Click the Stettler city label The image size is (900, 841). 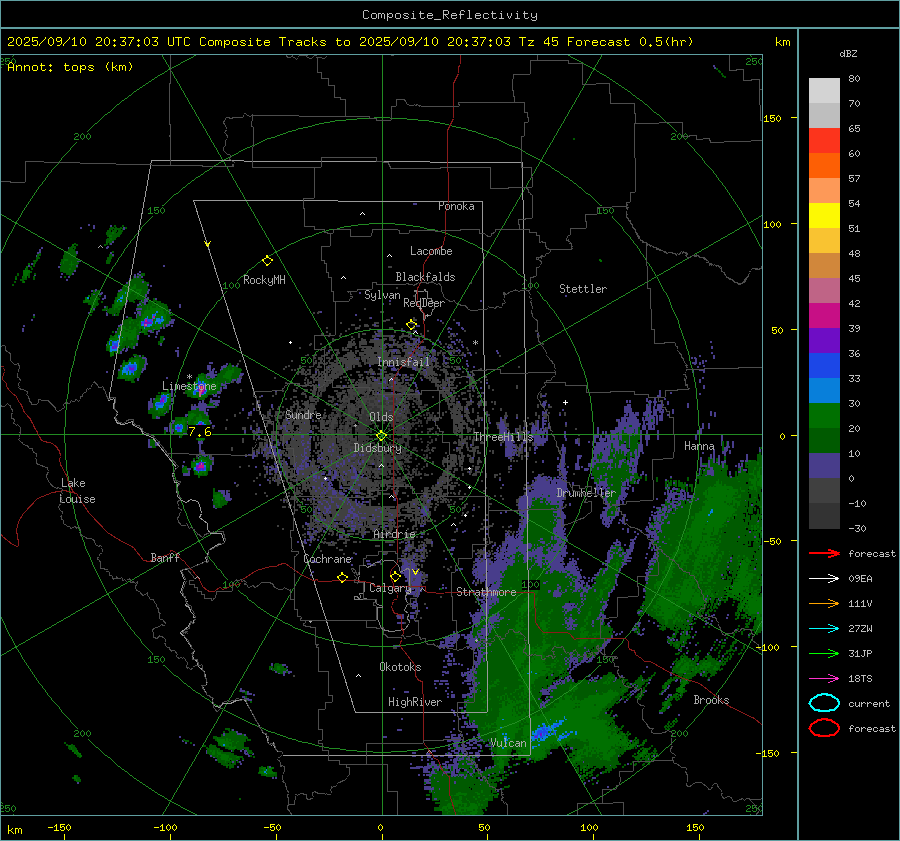[583, 289]
